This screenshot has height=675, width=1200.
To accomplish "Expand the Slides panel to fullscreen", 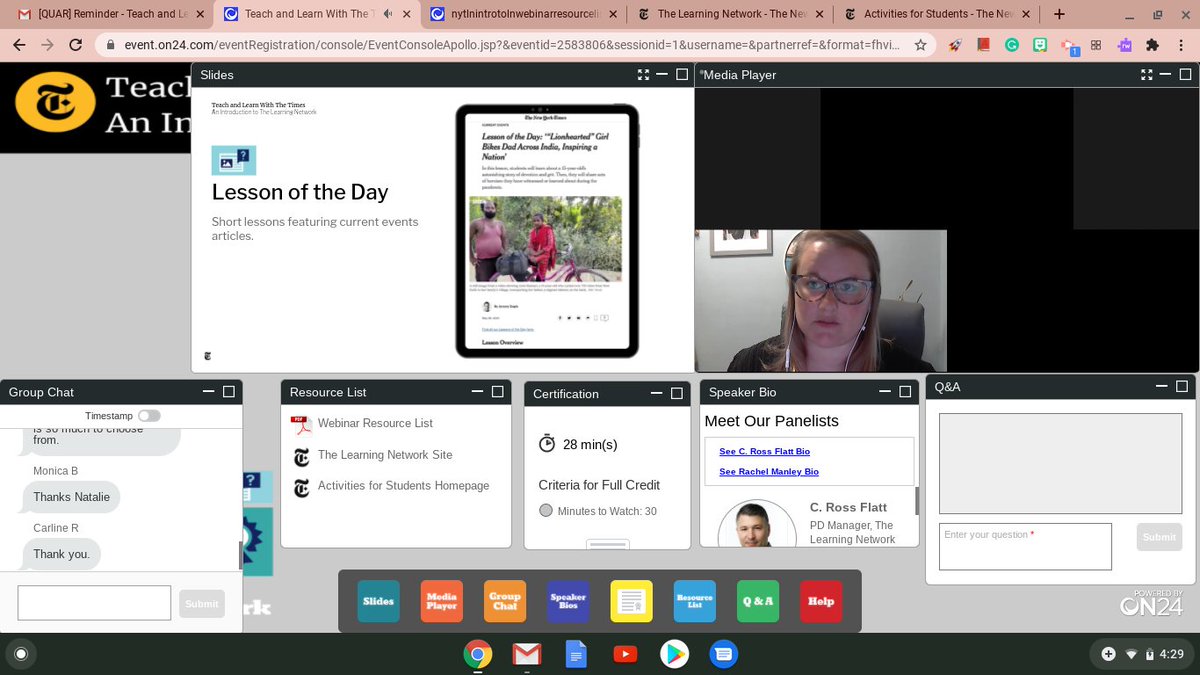I will 643,75.
